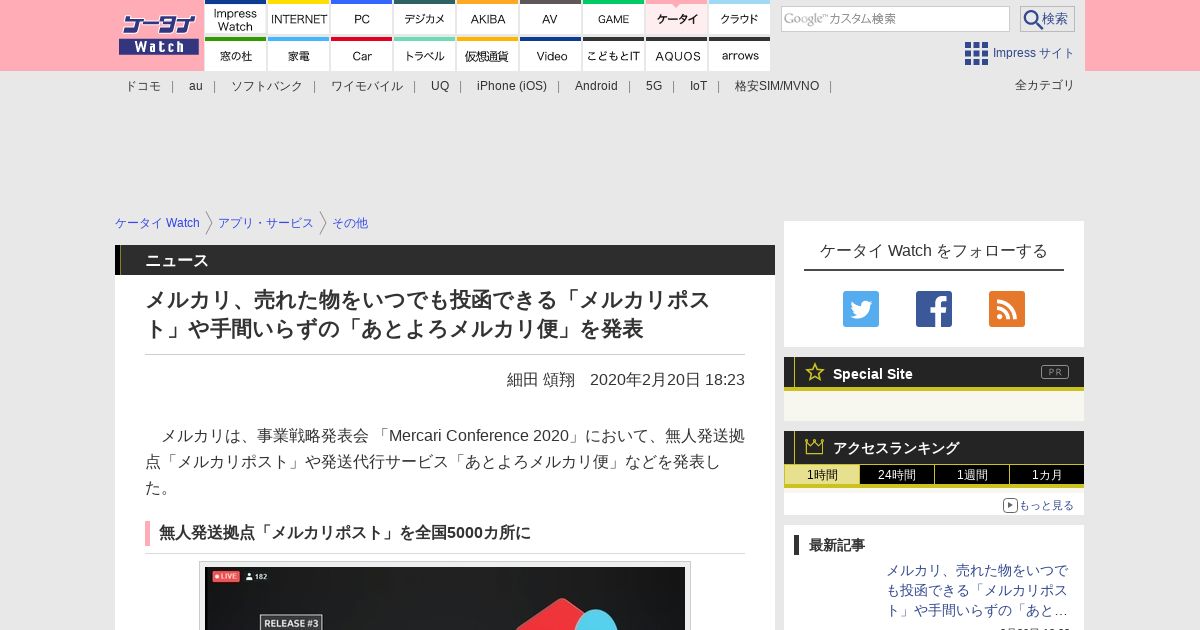Open the Facebook follow icon
Image resolution: width=1200 pixels, height=630 pixels.
934,309
